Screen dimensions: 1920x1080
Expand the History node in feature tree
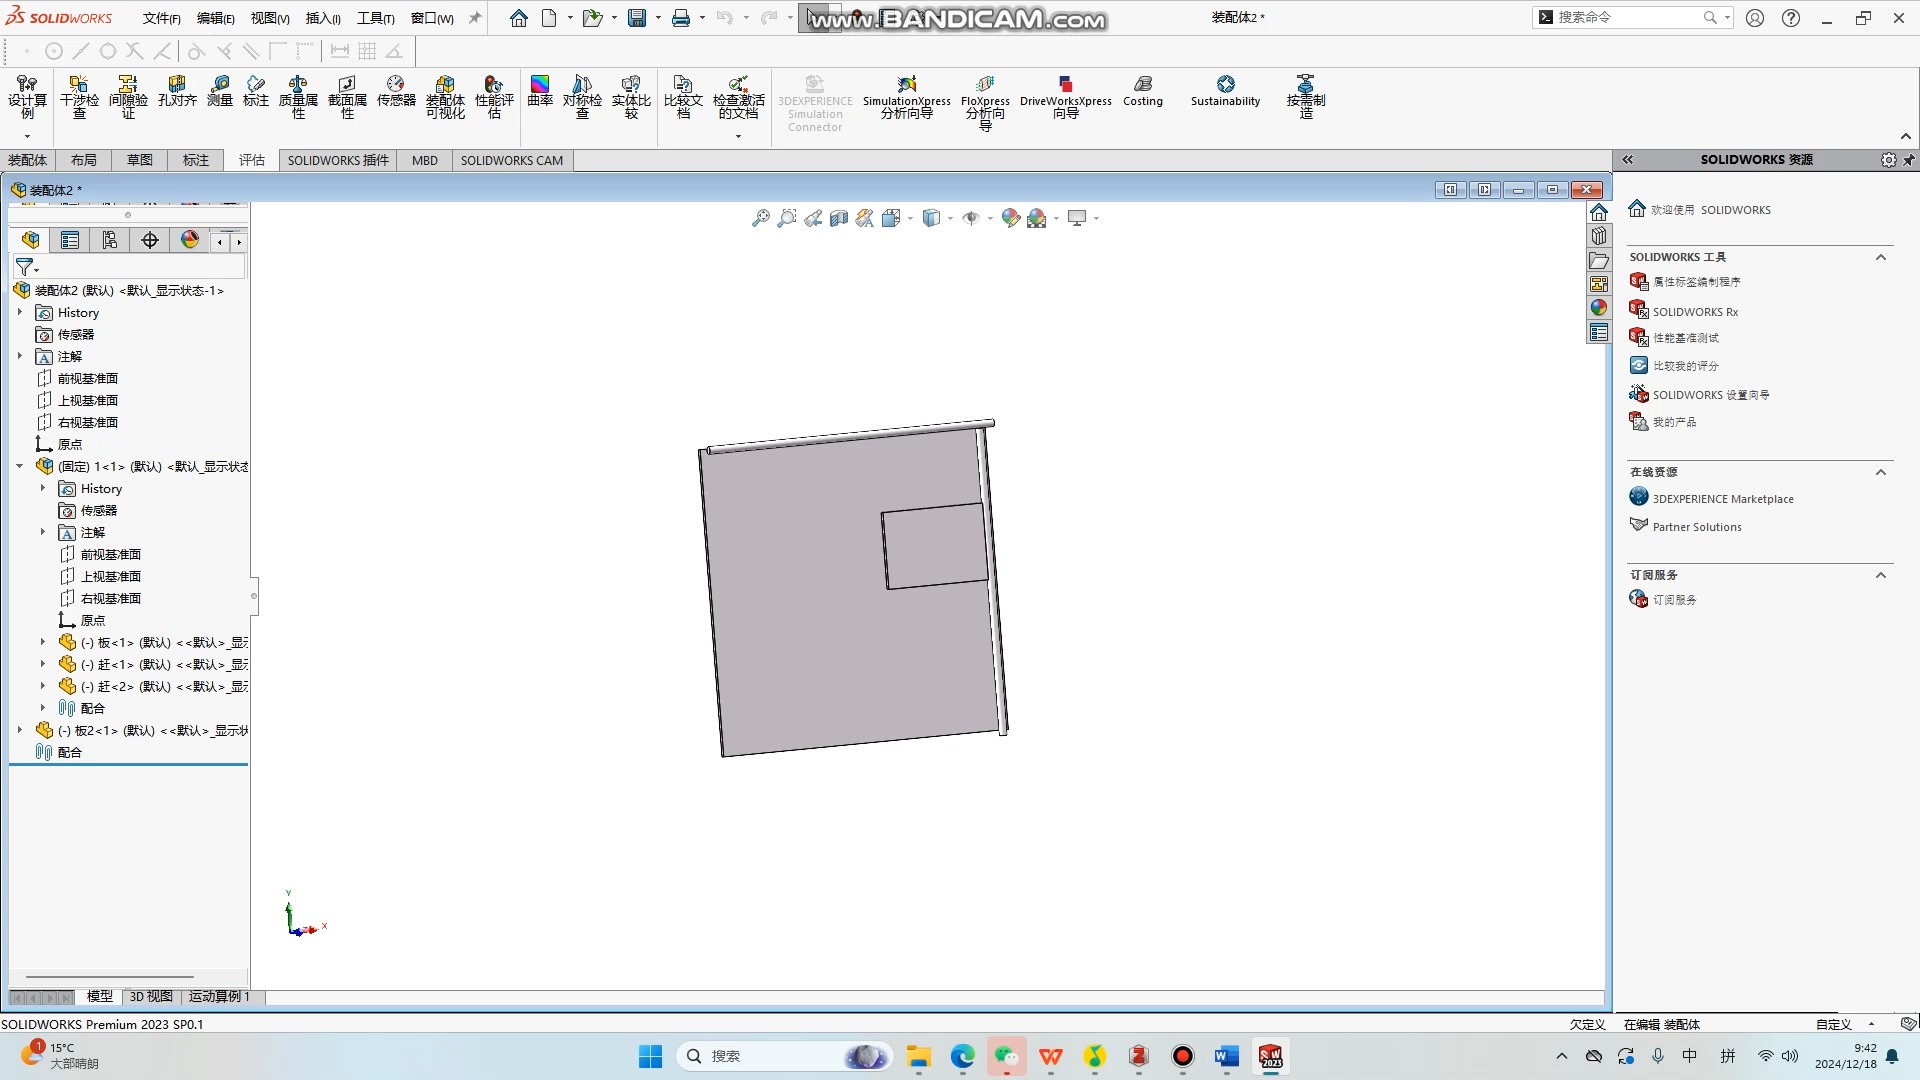tap(19, 312)
